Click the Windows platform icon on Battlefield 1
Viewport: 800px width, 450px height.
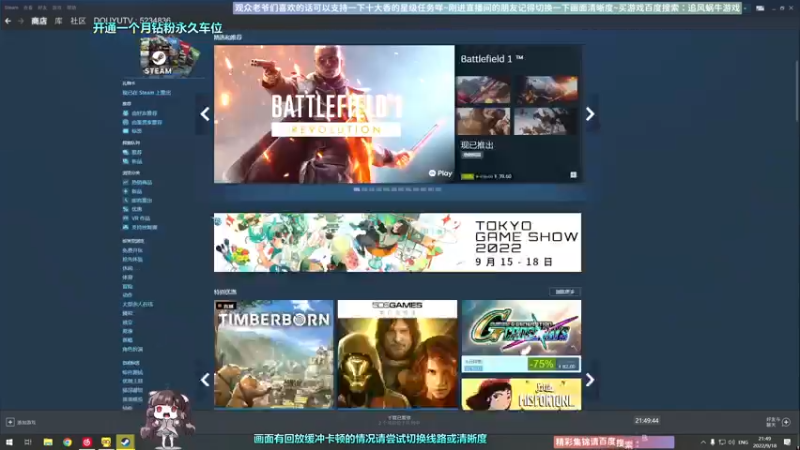pos(573,175)
